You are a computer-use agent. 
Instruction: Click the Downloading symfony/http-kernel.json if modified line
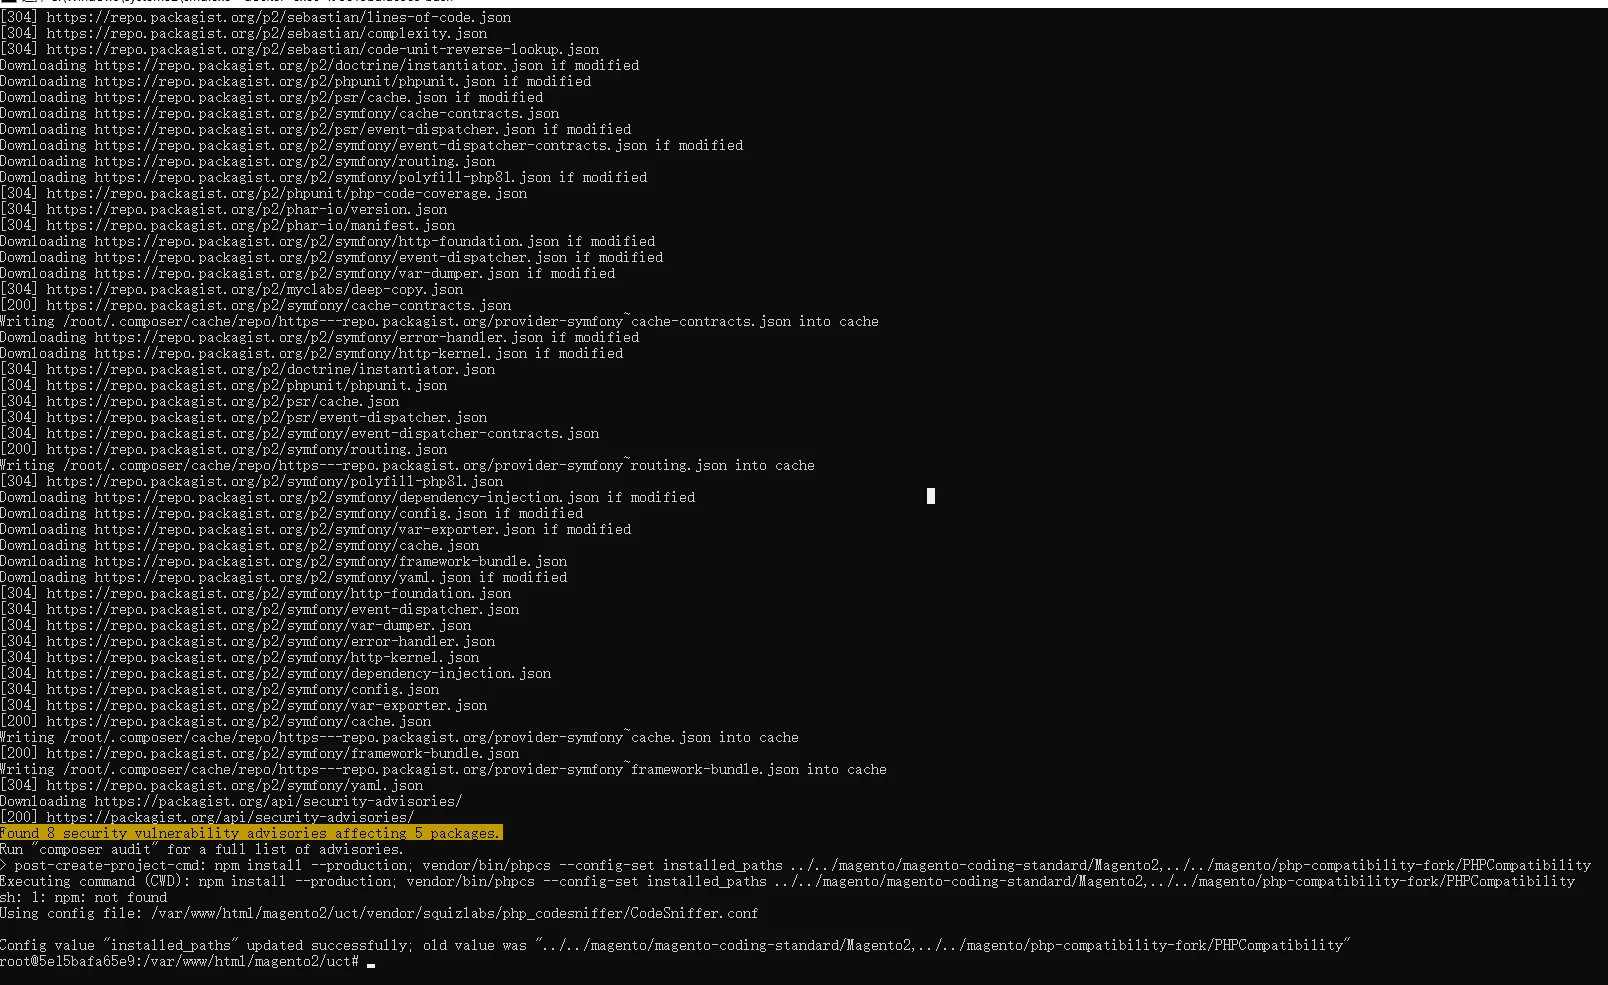click(x=312, y=353)
